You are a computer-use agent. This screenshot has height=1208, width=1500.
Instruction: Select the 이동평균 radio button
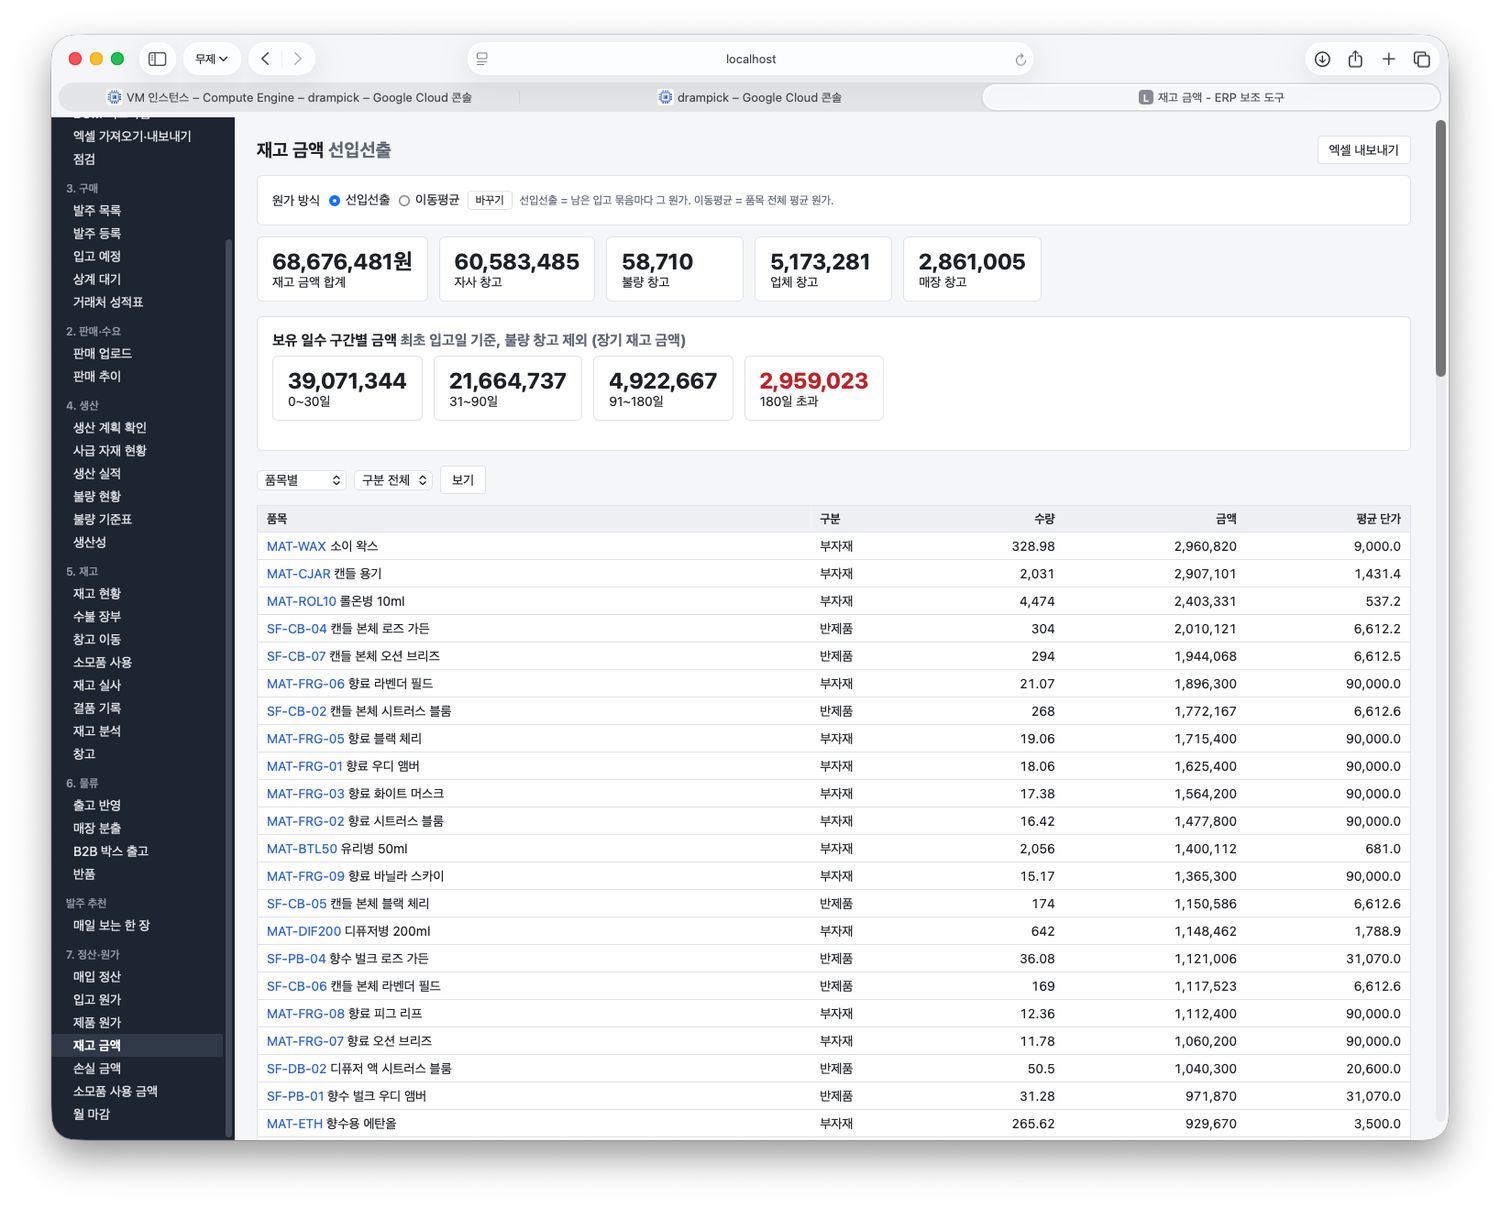[x=404, y=201]
